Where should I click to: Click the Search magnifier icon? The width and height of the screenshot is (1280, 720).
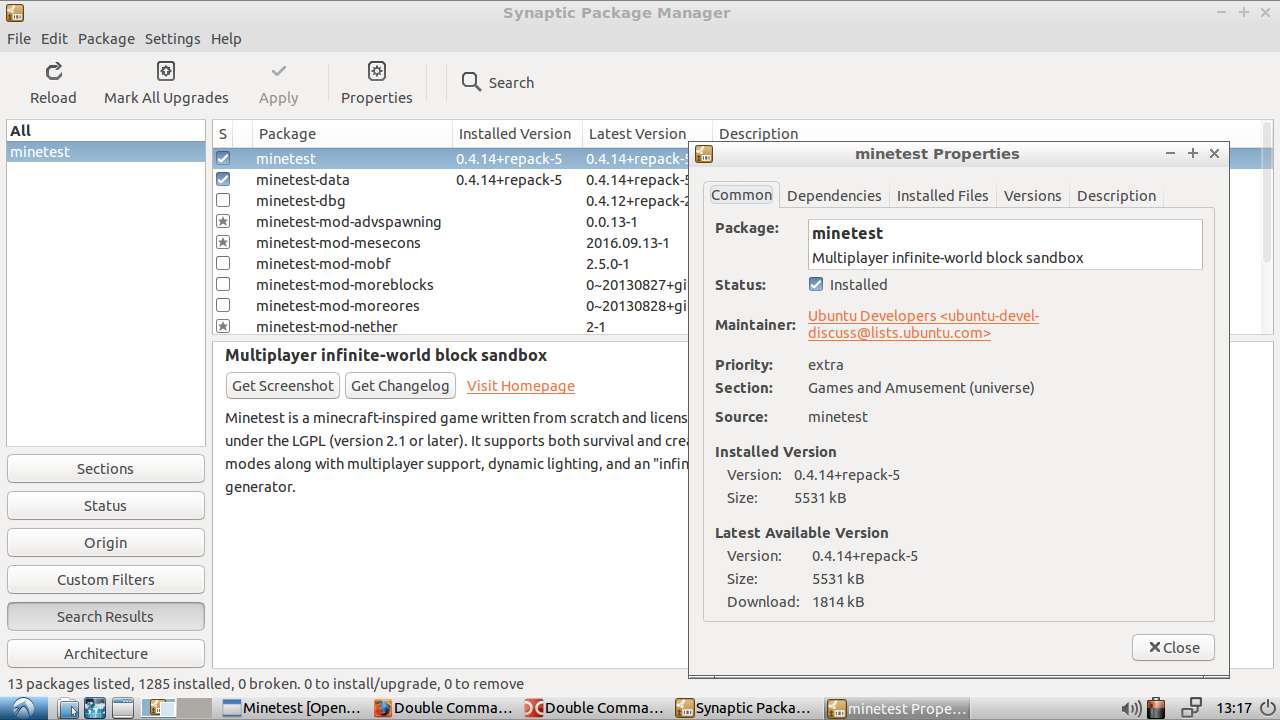point(470,82)
